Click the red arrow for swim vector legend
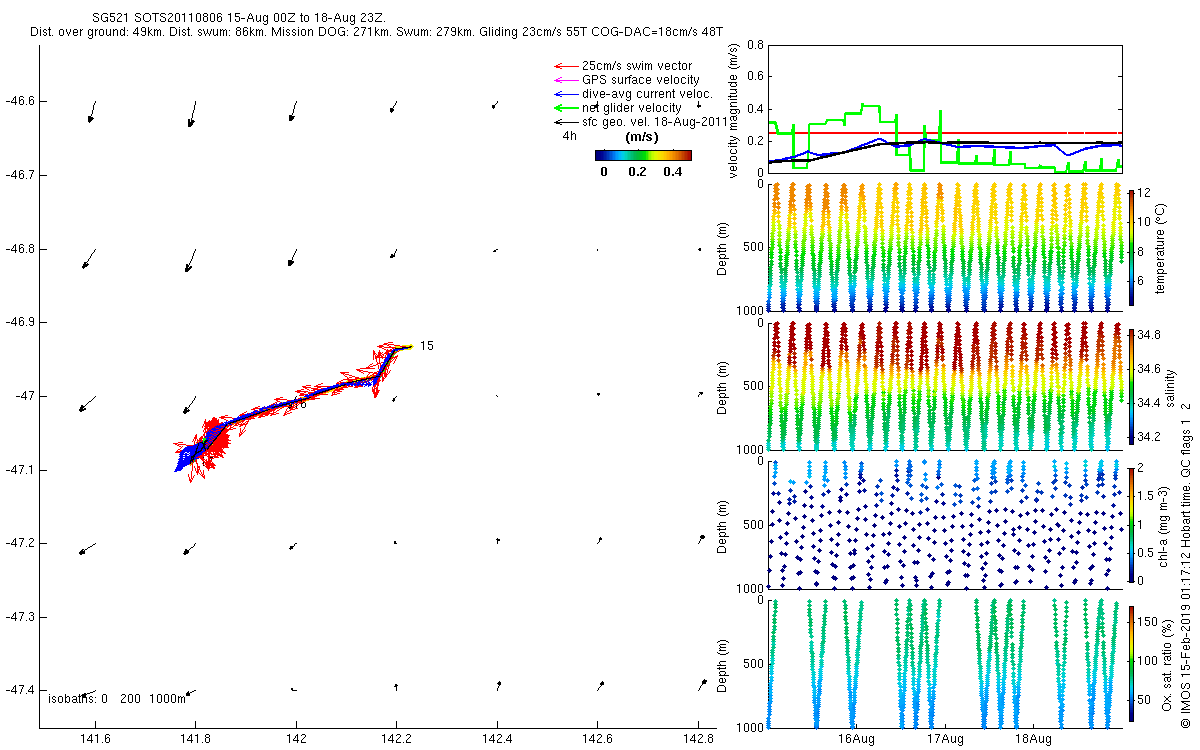 (566, 66)
